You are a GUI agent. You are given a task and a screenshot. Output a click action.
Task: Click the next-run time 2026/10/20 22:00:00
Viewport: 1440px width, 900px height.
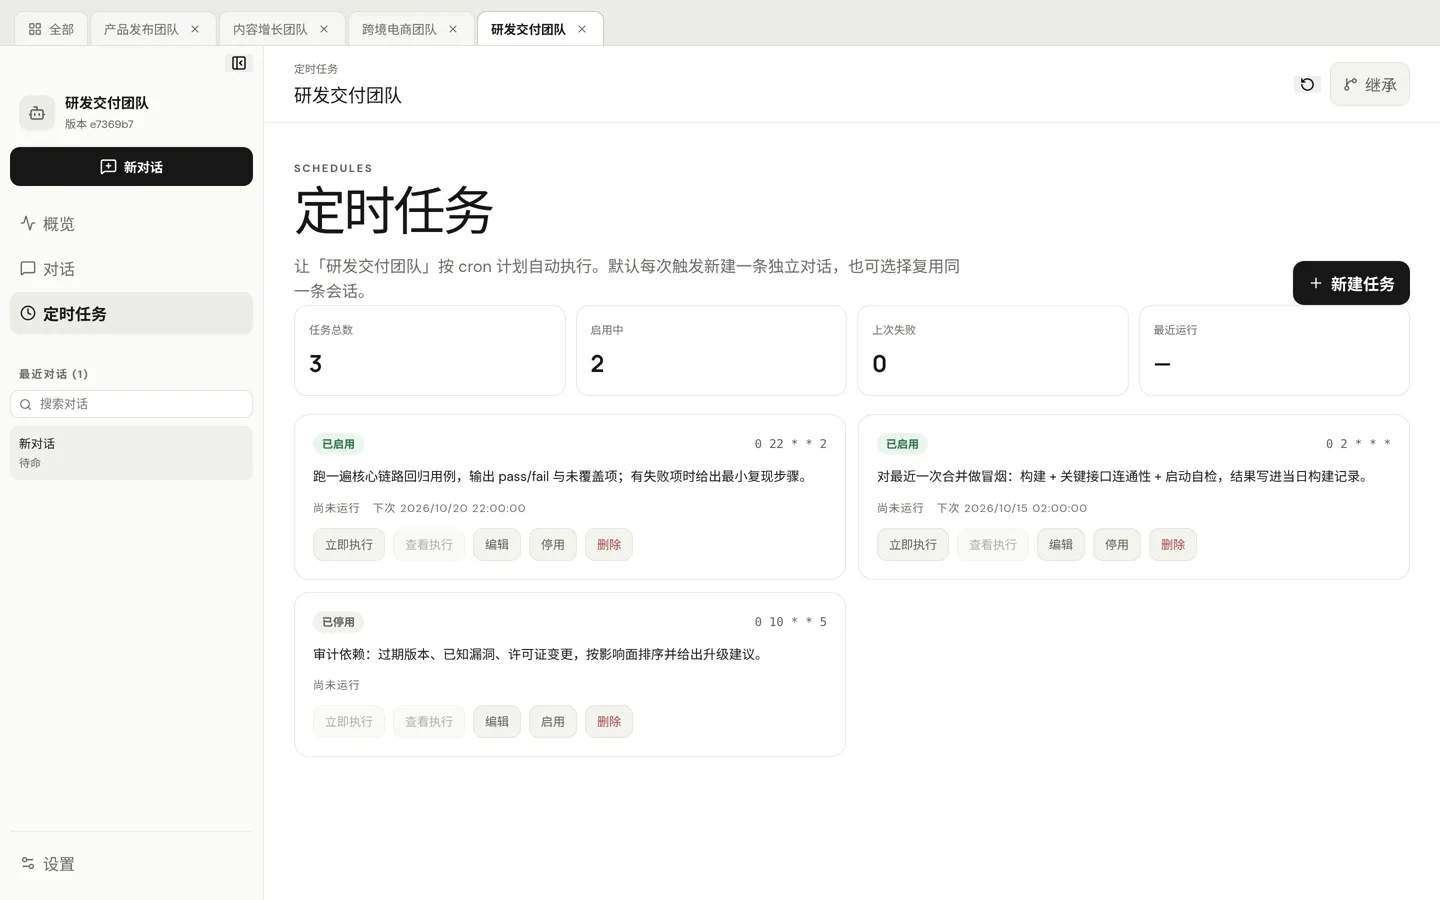point(462,508)
